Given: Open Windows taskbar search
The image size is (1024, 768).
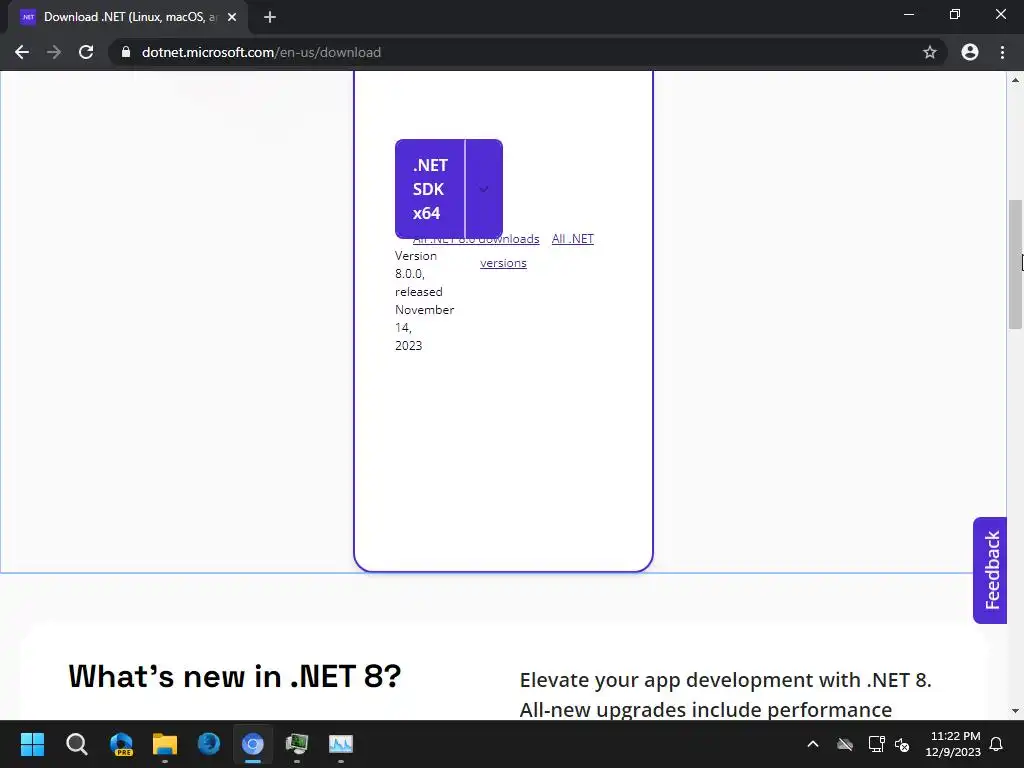Looking at the screenshot, I should pyautogui.click(x=76, y=744).
